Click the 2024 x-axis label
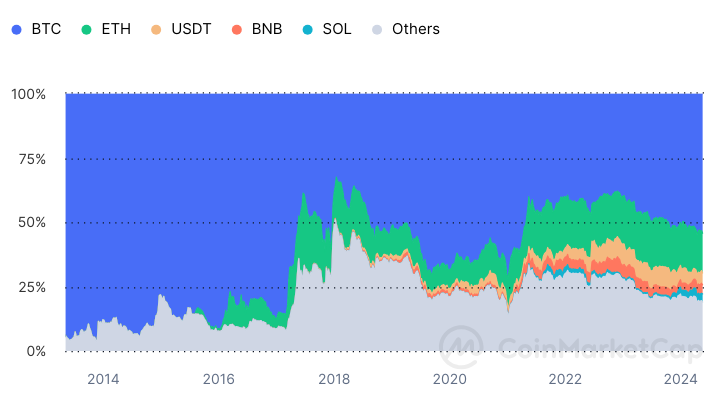The height and width of the screenshot is (402, 723). tap(681, 379)
